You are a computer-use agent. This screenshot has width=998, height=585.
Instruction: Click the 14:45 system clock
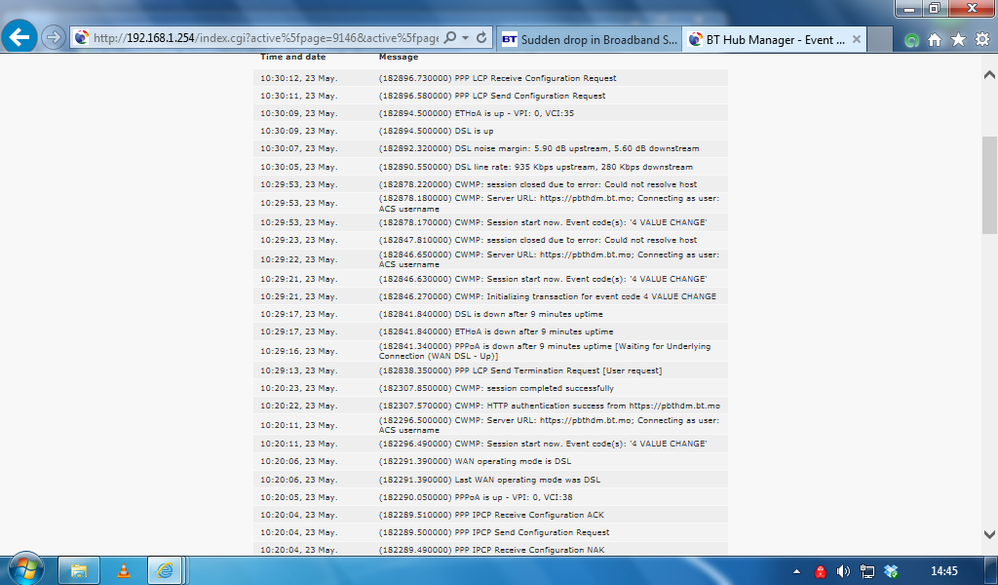pos(944,571)
